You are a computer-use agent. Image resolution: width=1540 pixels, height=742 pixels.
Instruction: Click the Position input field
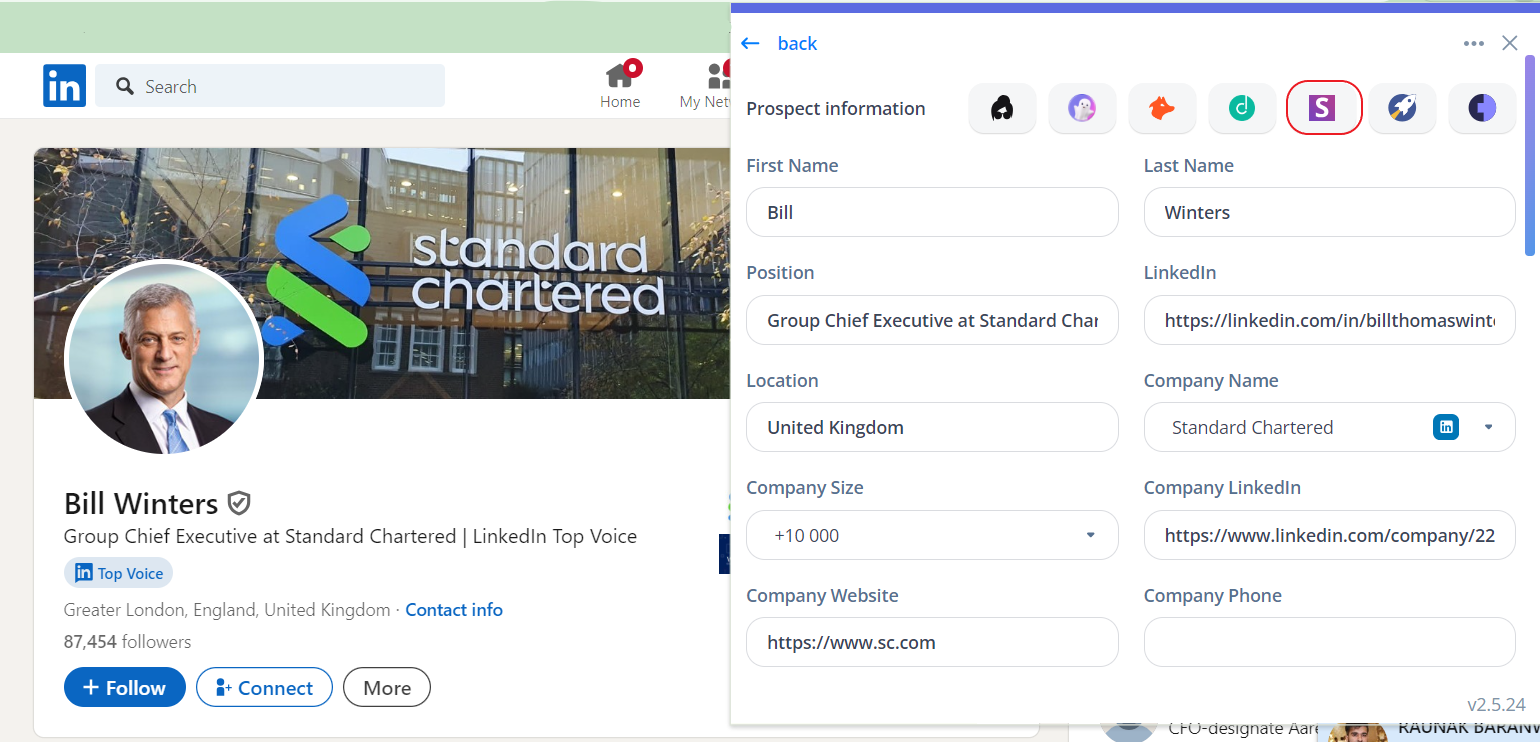932,320
